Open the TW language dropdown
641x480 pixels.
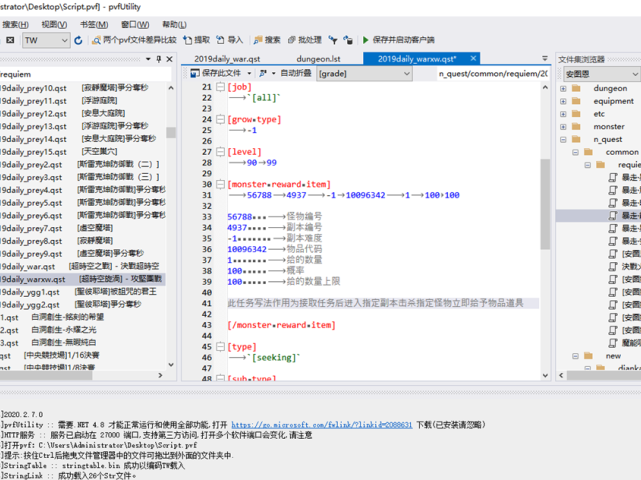click(45, 41)
